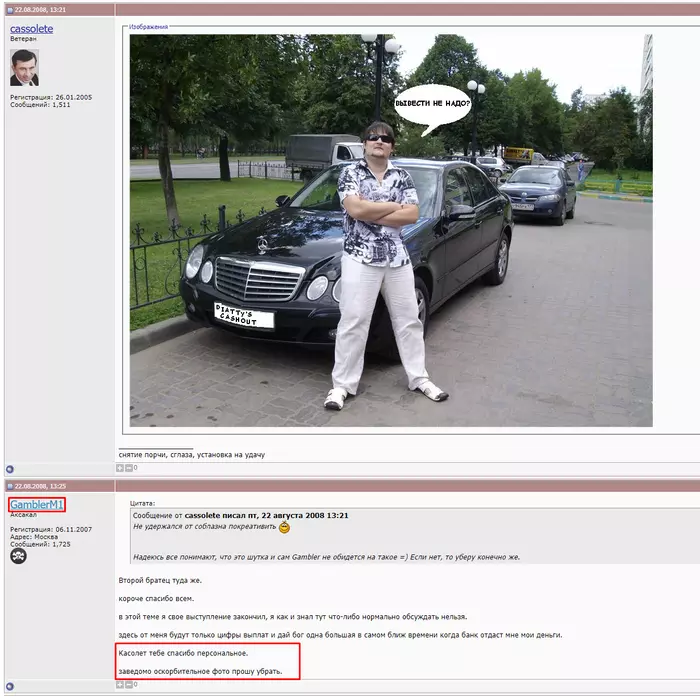Click GamblerM1's skull avatar icon
Image resolution: width=700 pixels, height=696 pixels.
18,556
